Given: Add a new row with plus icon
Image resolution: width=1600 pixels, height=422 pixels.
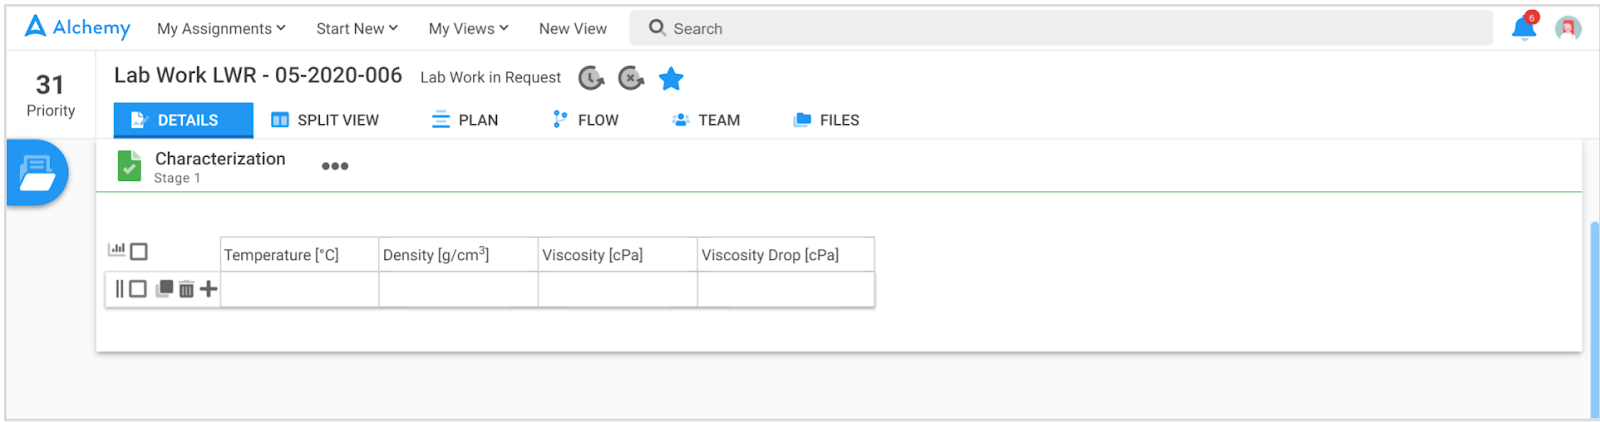Looking at the screenshot, I should point(208,289).
